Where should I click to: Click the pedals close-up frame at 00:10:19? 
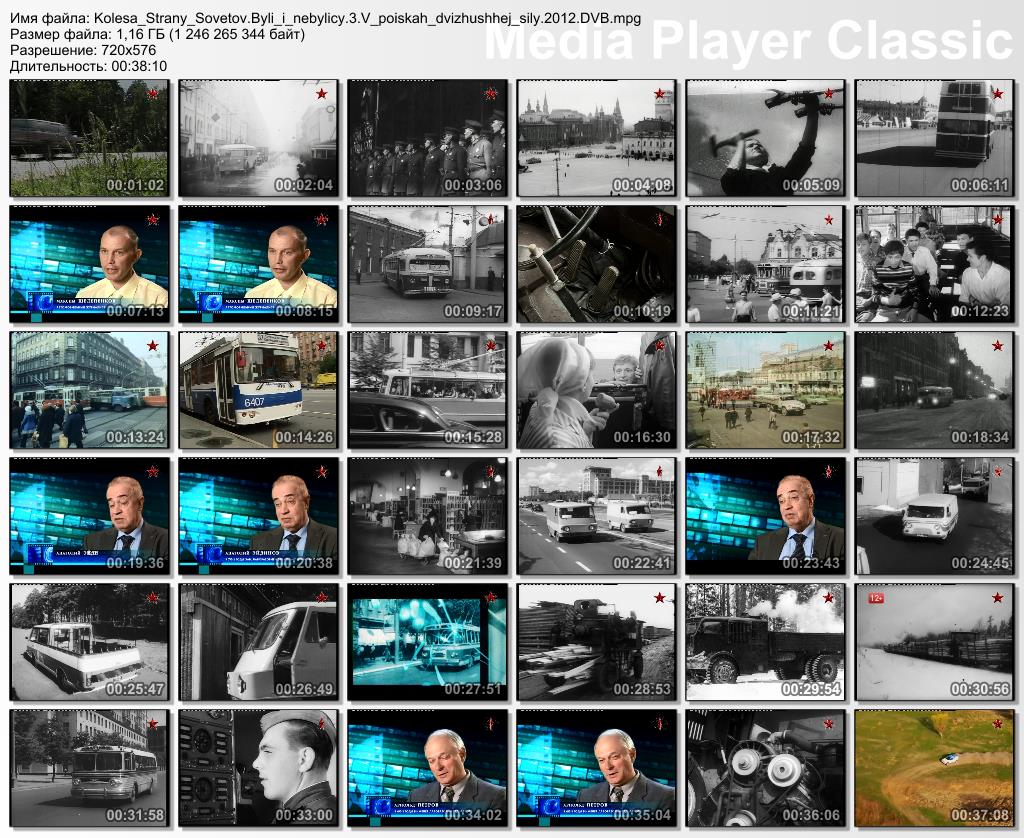[x=597, y=264]
